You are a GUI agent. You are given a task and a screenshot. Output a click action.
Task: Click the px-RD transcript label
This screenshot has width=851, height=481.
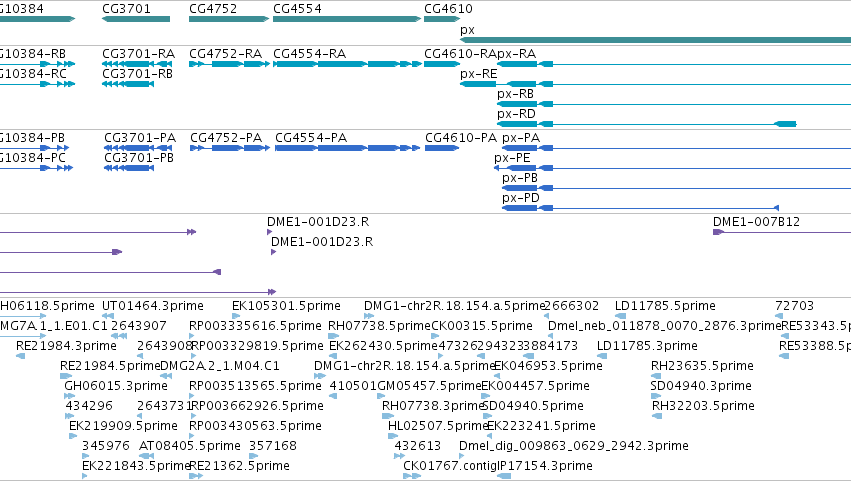(516, 114)
